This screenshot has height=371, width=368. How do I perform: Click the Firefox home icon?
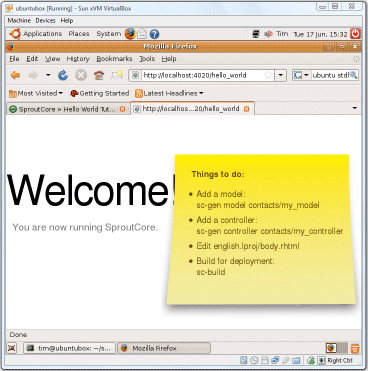[x=99, y=75]
